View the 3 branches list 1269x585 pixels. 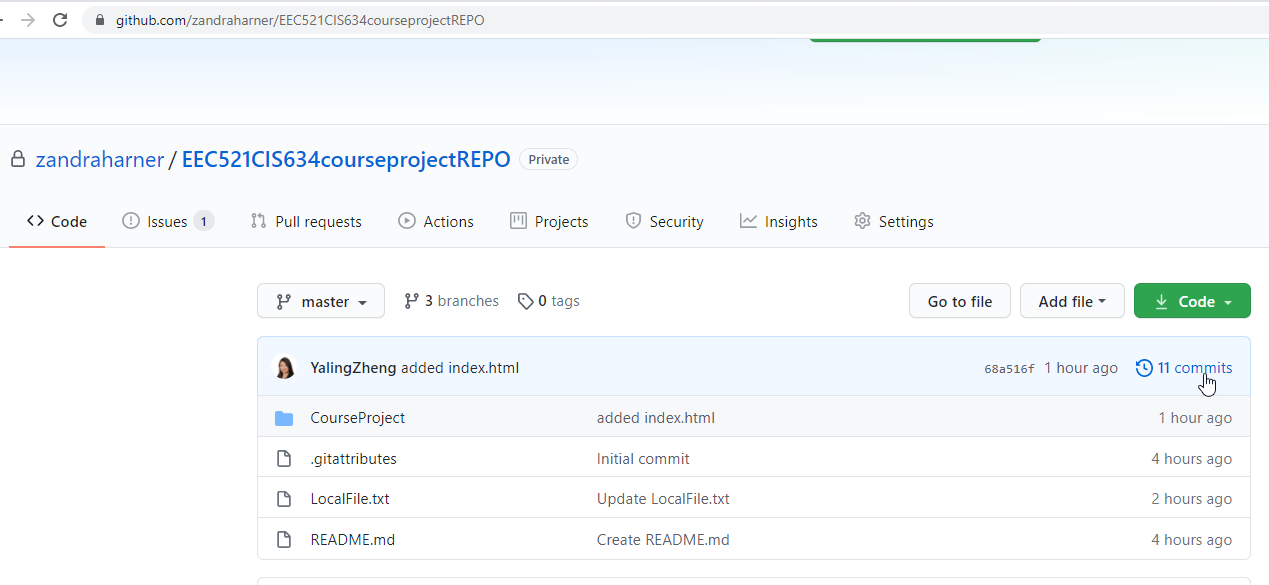(450, 300)
